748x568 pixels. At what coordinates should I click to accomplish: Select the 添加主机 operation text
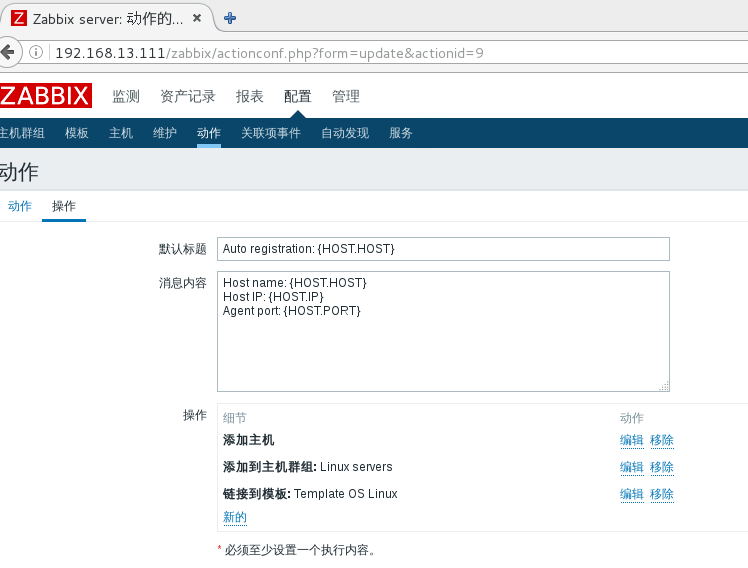pyautogui.click(x=249, y=440)
